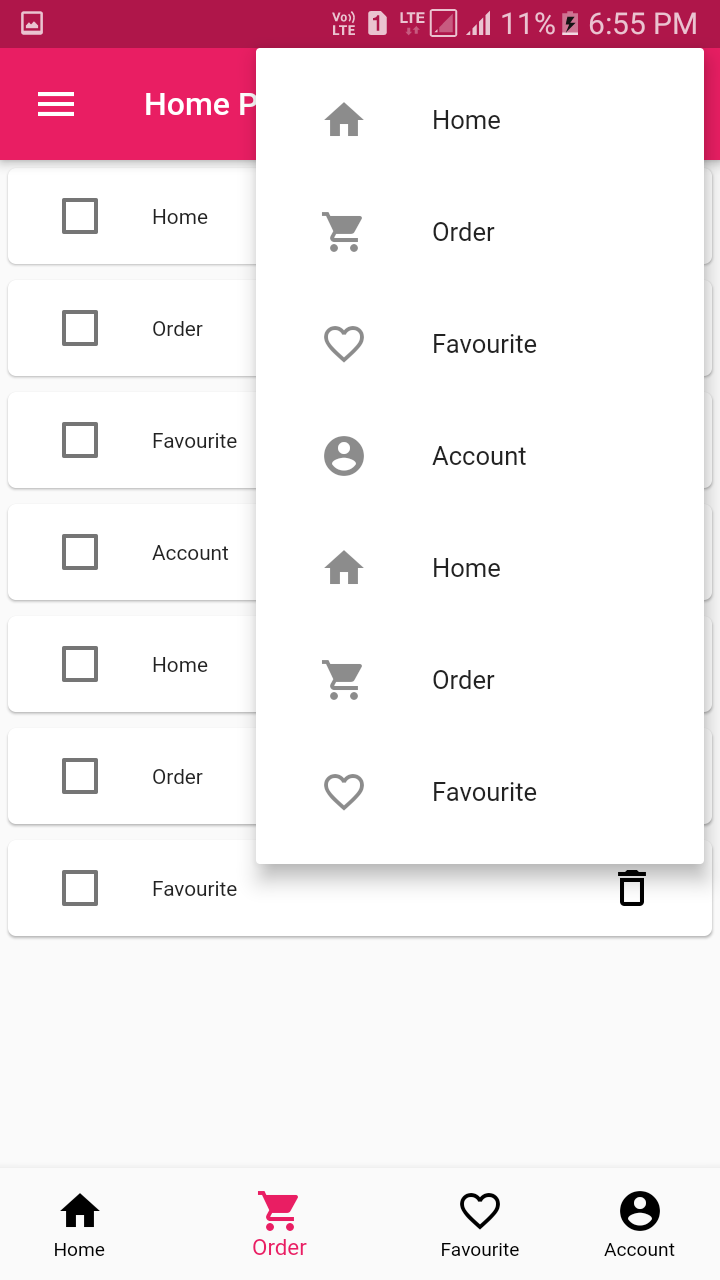
Task: Select the heart icon for Favourite
Action: (344, 343)
